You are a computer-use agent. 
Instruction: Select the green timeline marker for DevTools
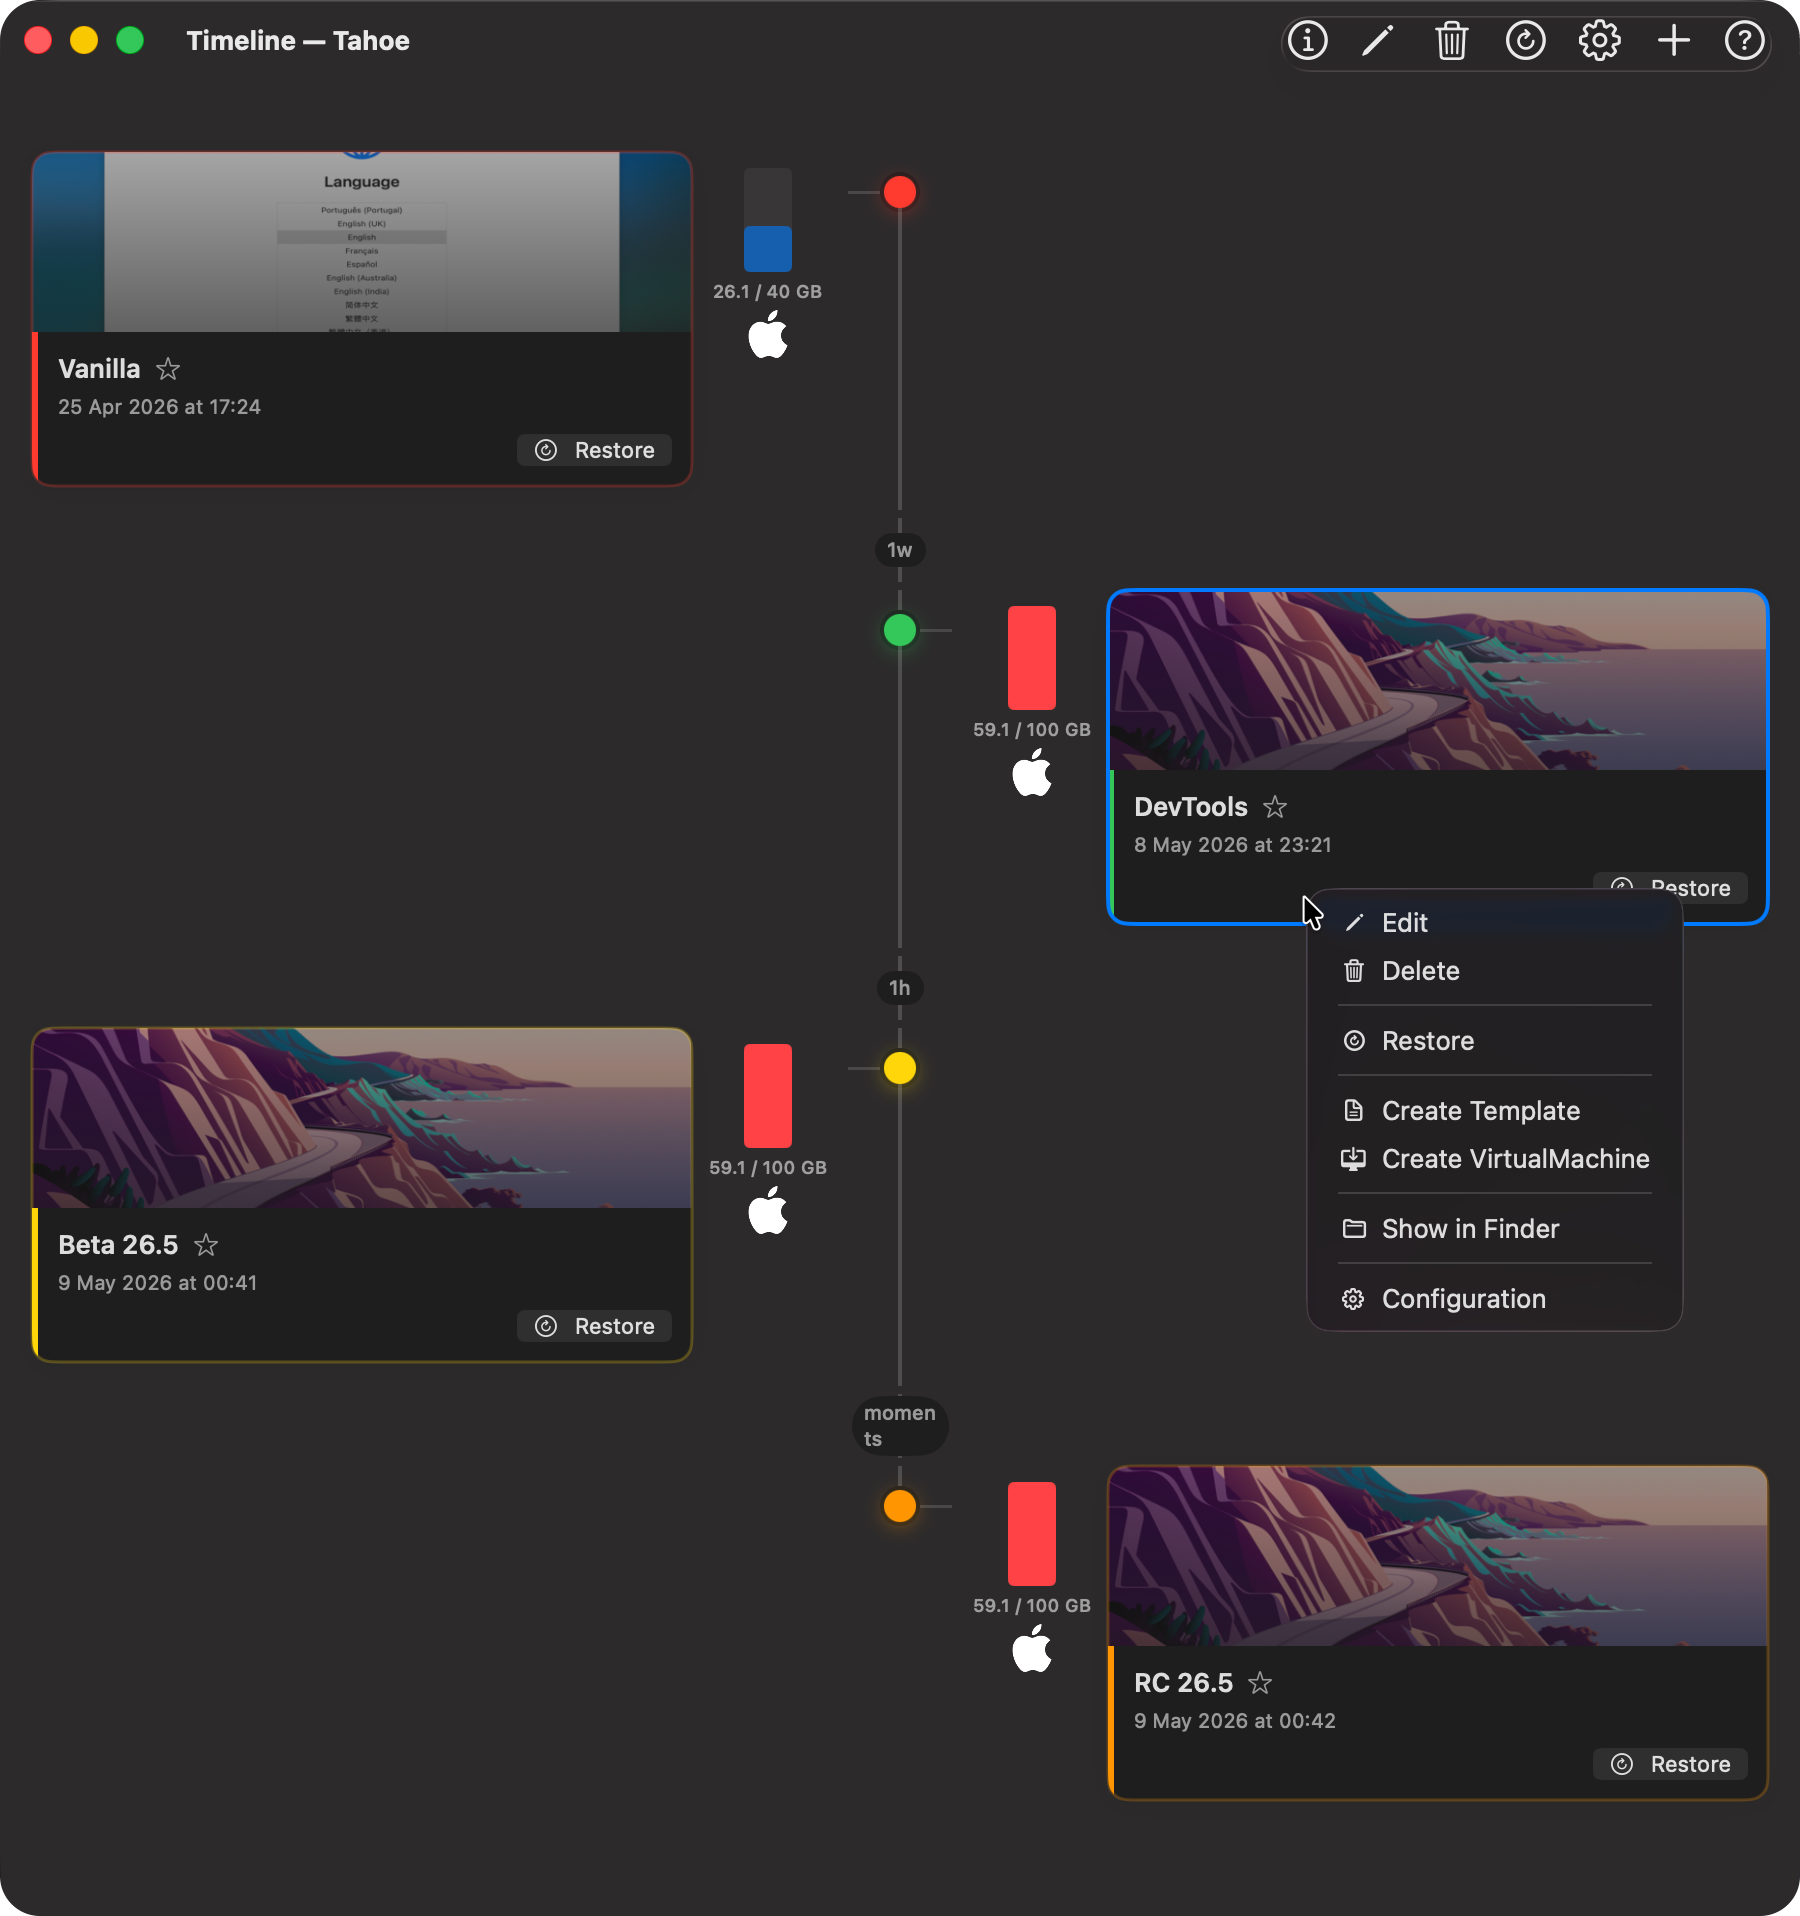click(900, 630)
